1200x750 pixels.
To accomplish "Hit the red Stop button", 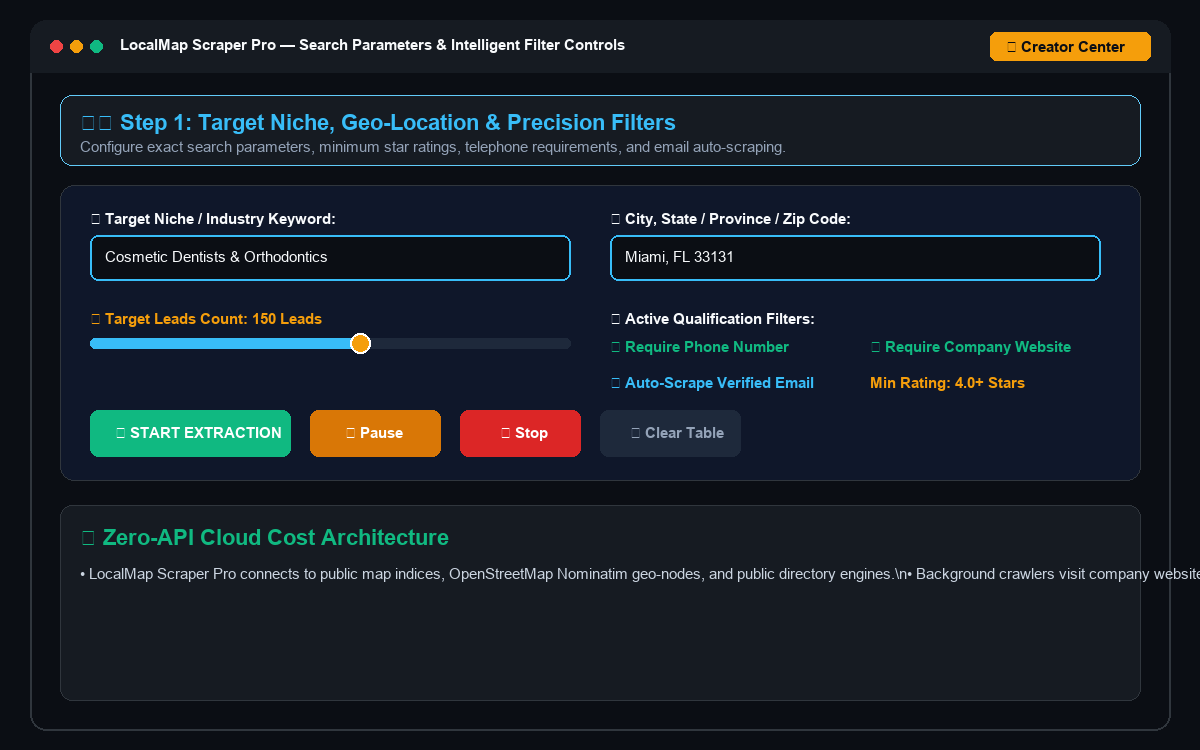I will (520, 433).
